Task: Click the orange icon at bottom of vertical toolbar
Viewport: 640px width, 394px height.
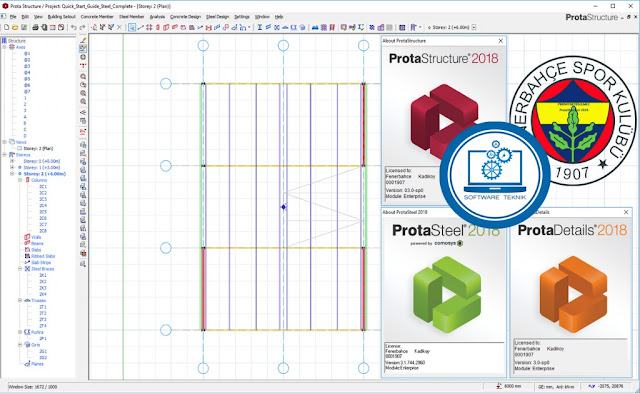Action: point(83,254)
